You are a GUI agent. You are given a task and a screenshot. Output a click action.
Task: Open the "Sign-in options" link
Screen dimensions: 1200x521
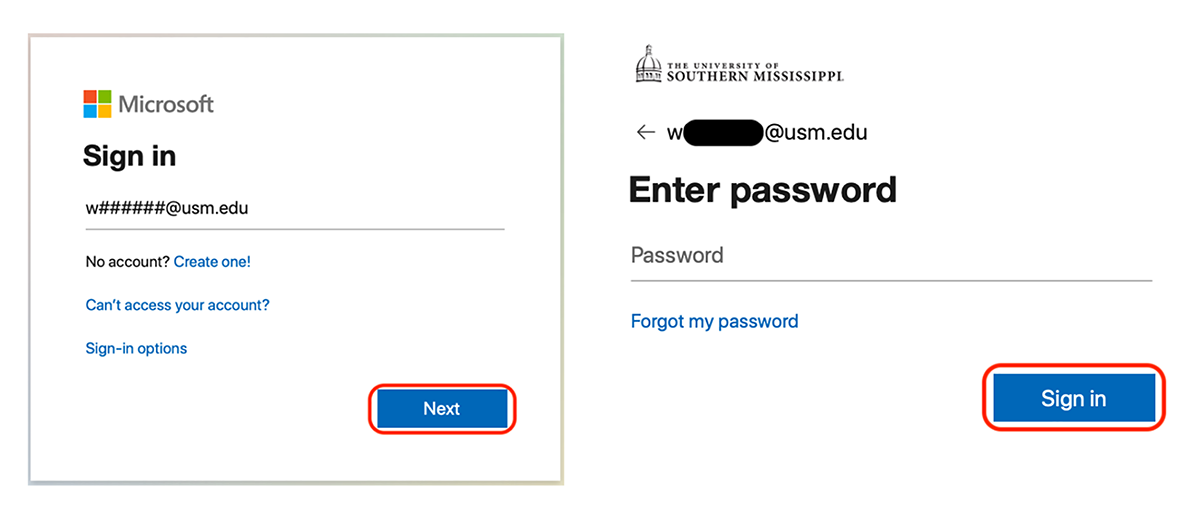pos(136,348)
